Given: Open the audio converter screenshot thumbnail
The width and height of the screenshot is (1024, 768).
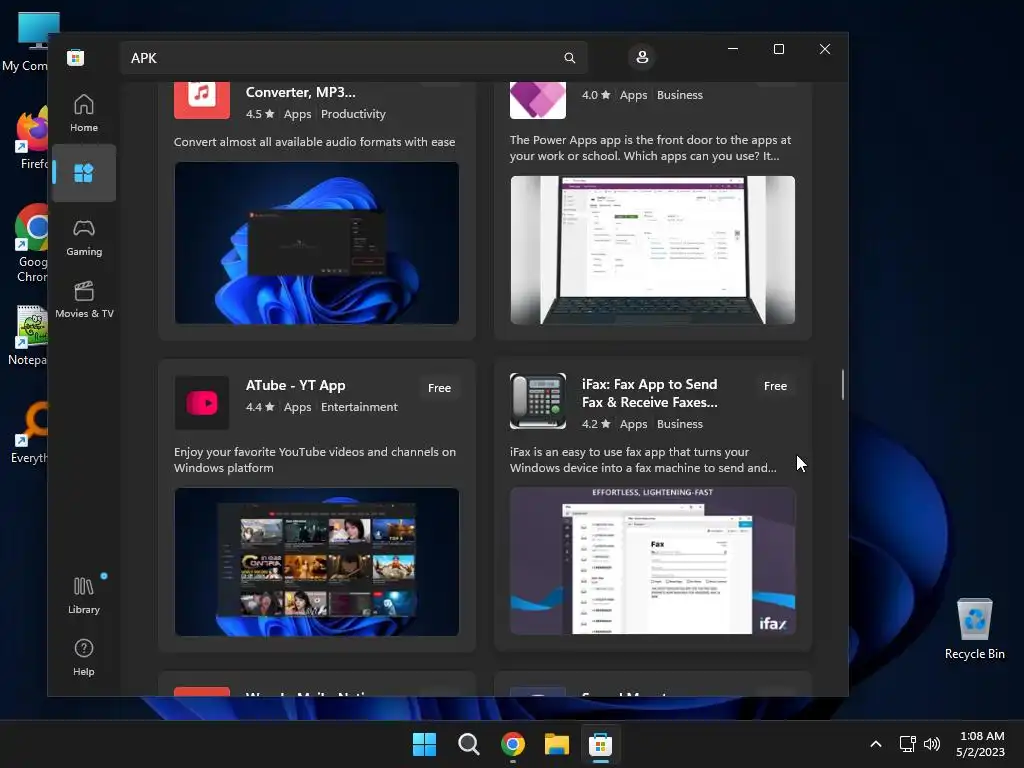Looking at the screenshot, I should pos(317,242).
